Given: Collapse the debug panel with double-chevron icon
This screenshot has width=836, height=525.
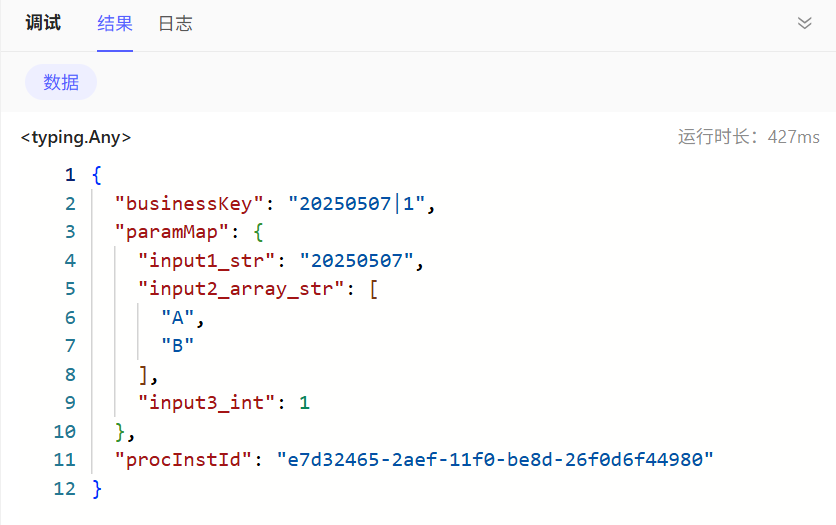Looking at the screenshot, I should pos(805,23).
